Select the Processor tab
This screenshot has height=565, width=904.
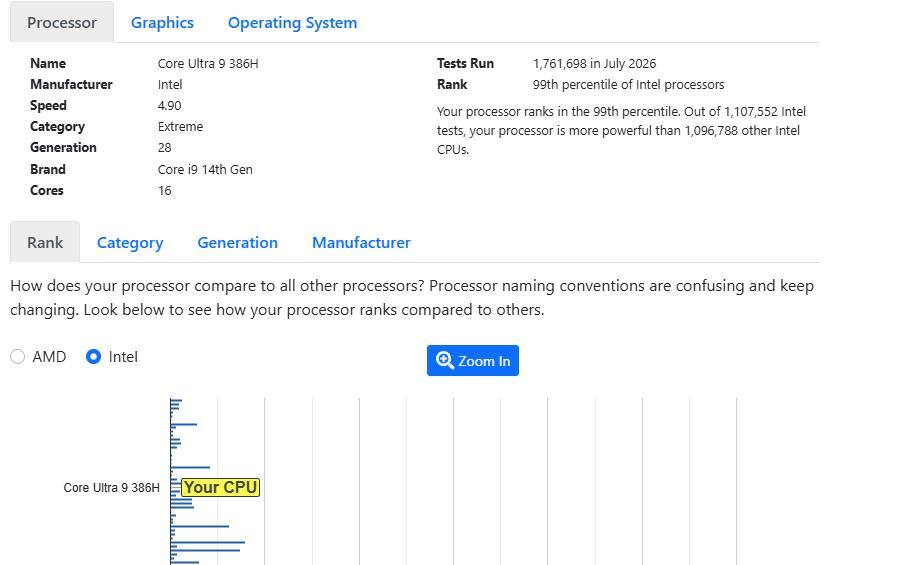[62, 22]
